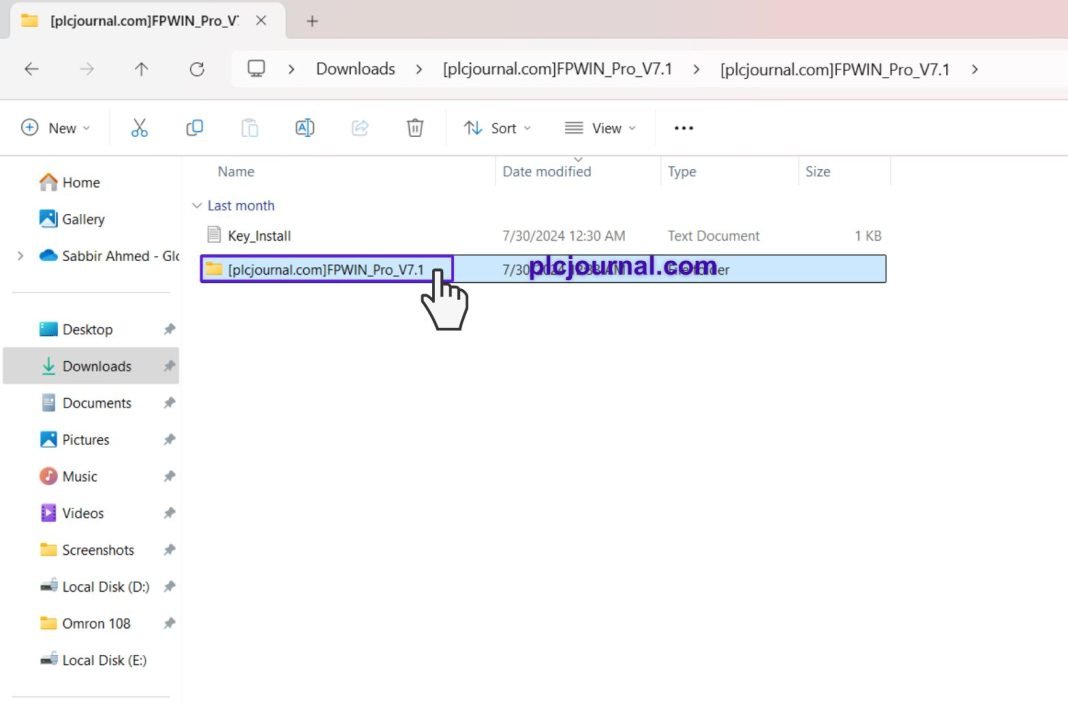Click the Key_Install date 7/30/2024 12:30 AM
Image resolution: width=1068 pixels, height=704 pixels.
[563, 236]
